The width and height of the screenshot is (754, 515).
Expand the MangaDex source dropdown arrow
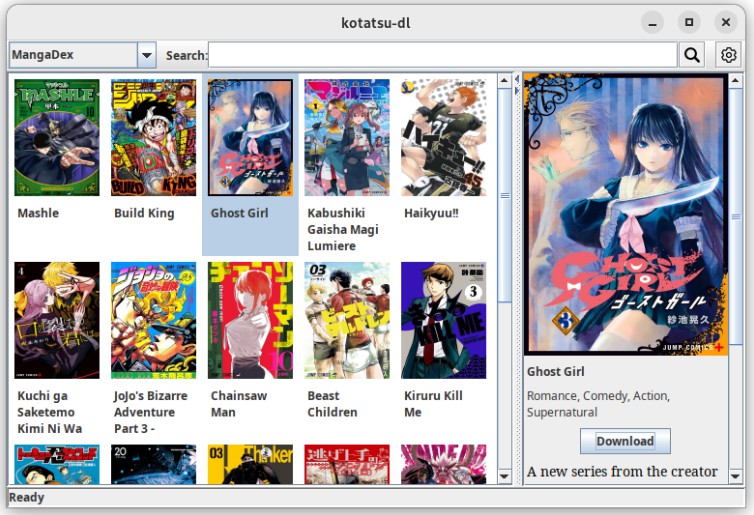[147, 55]
